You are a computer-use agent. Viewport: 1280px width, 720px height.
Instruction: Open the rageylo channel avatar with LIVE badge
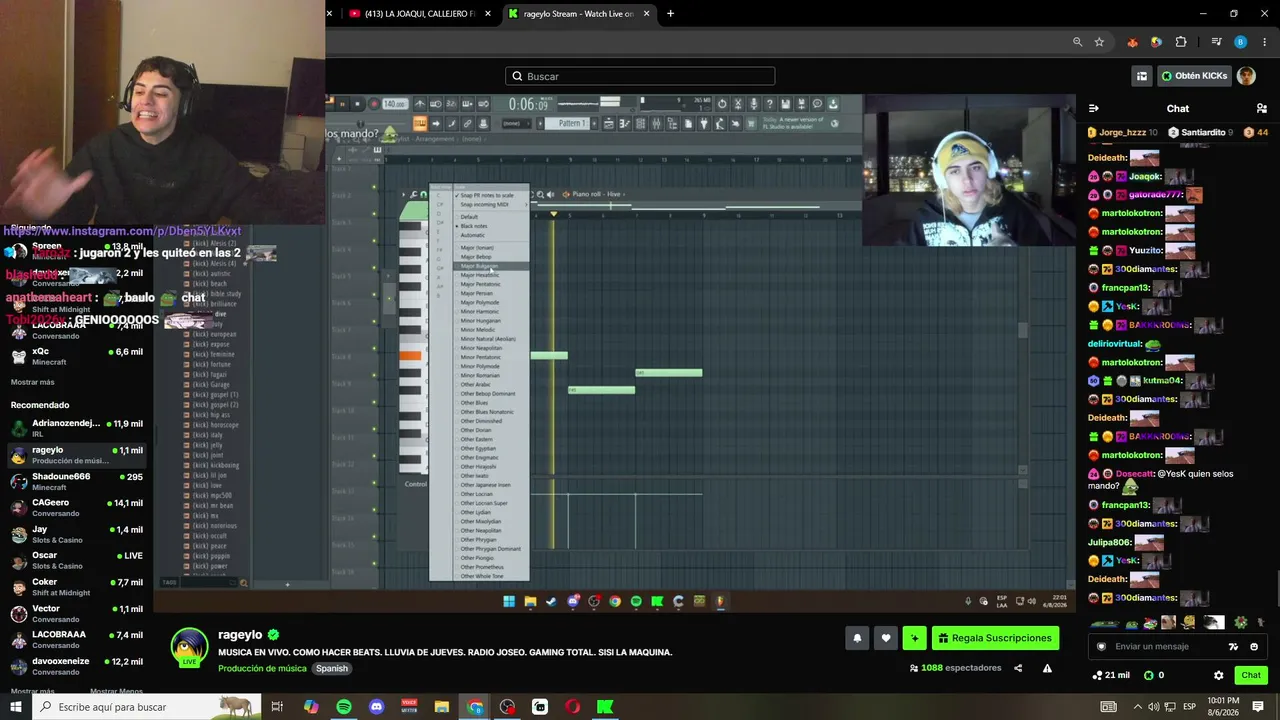189,647
